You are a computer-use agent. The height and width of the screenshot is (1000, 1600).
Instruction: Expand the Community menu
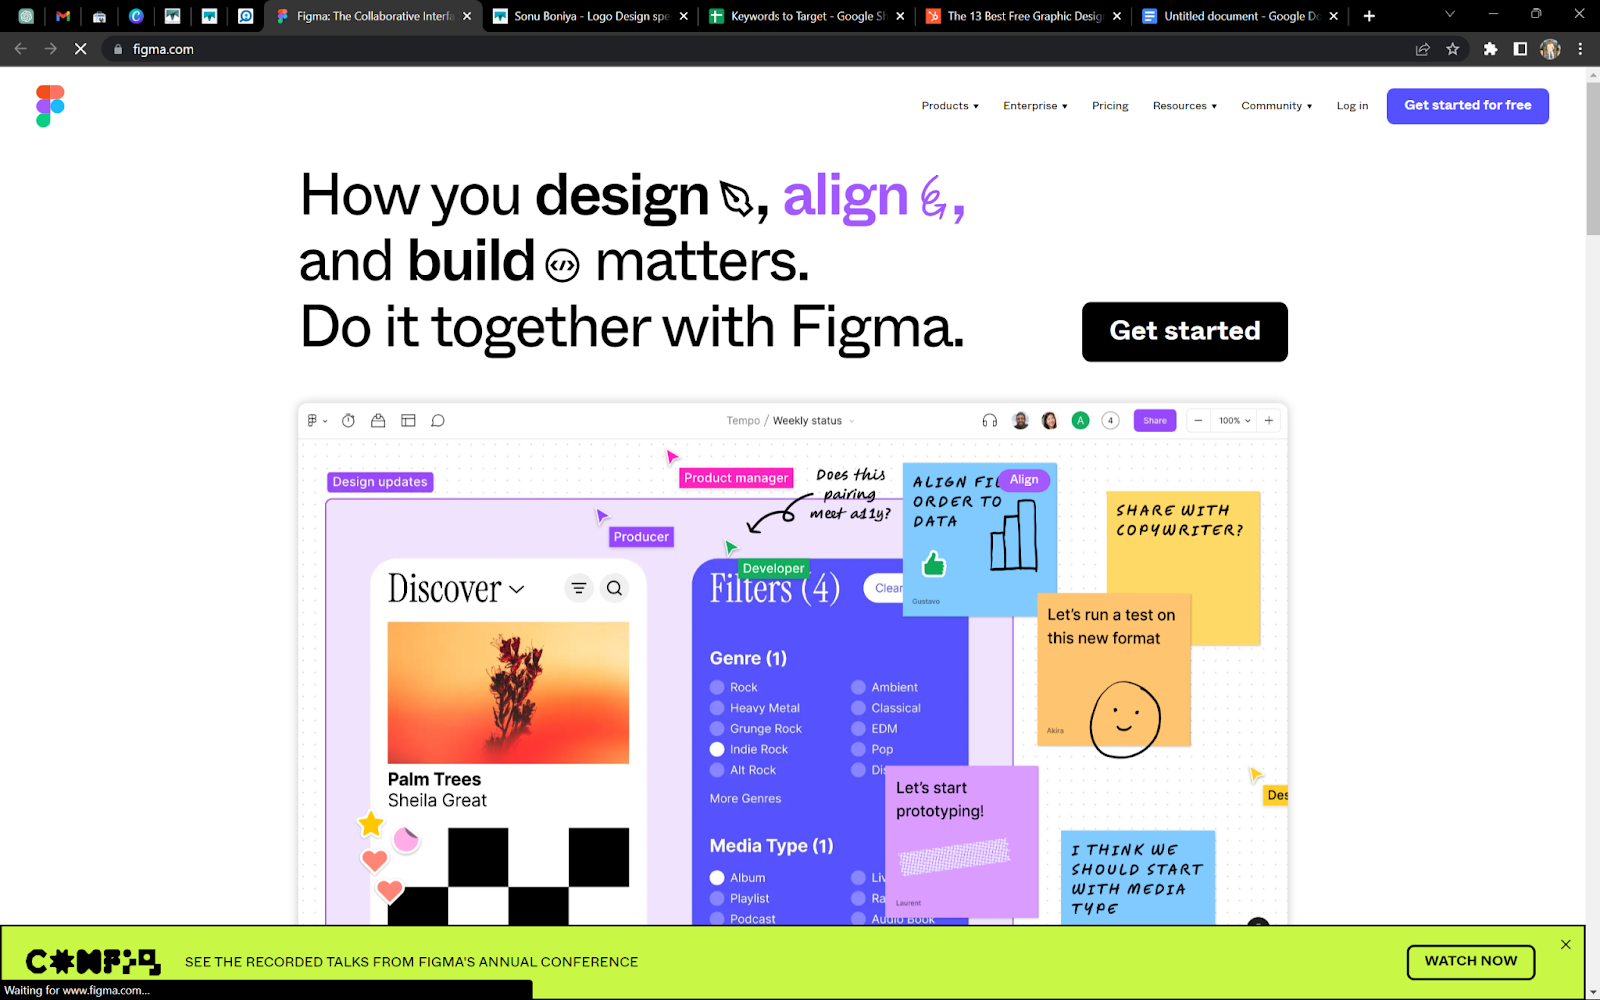coord(1276,106)
